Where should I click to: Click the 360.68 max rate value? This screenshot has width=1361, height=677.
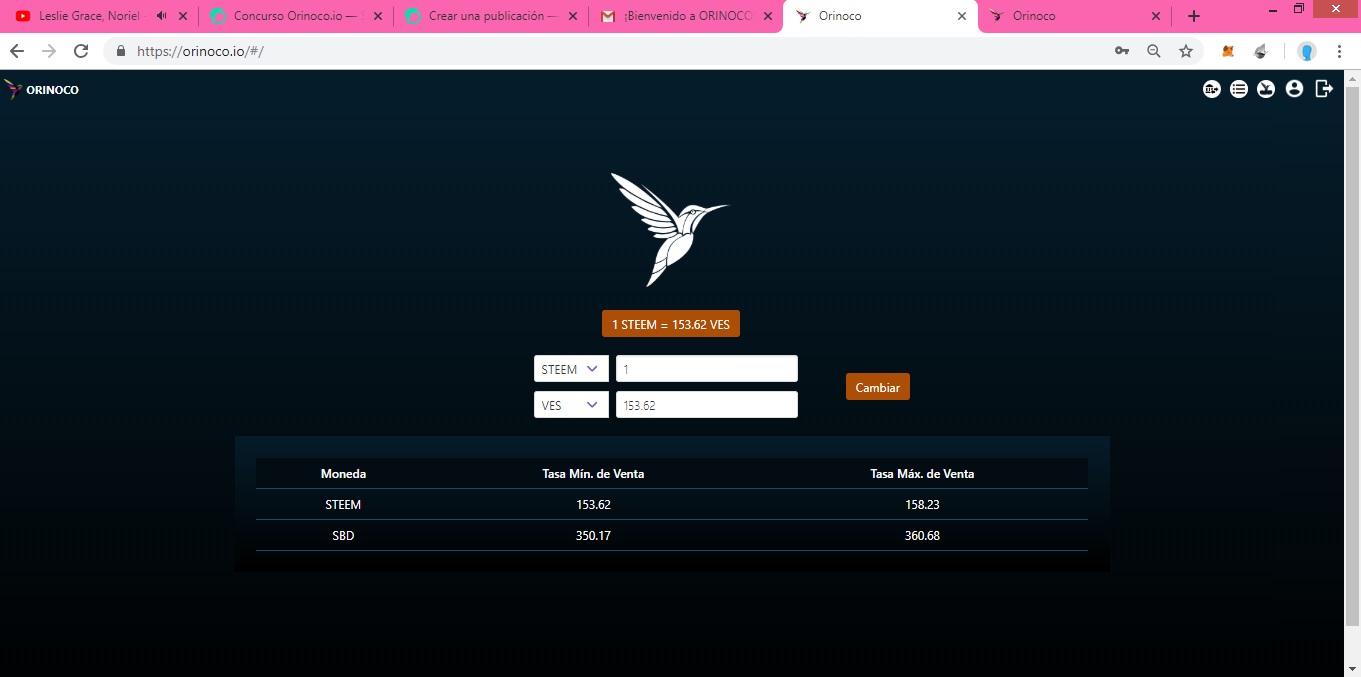(922, 536)
